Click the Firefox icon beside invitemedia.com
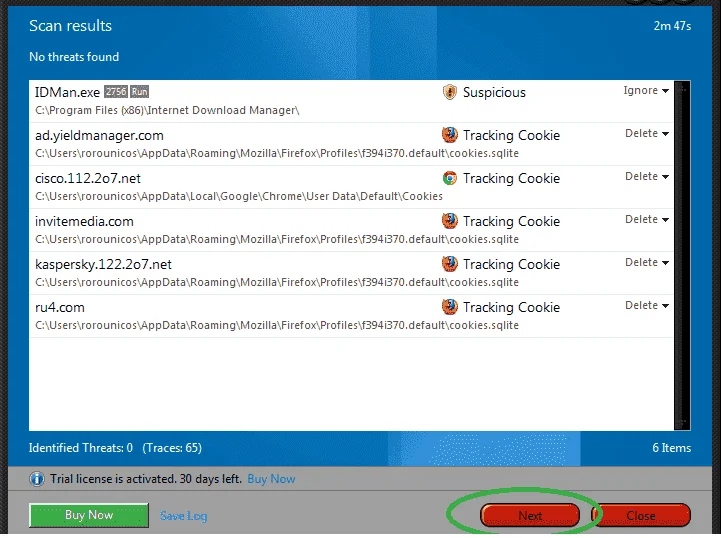The width and height of the screenshot is (721, 538). coord(450,221)
